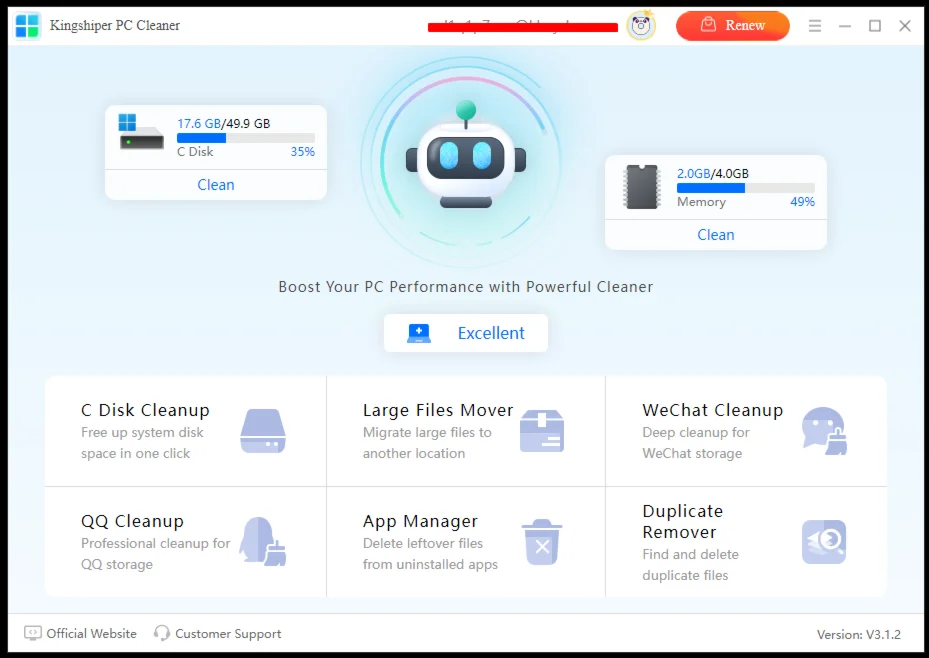Image resolution: width=929 pixels, height=658 pixels.
Task: Click the 49% memory usage value
Action: (x=802, y=201)
